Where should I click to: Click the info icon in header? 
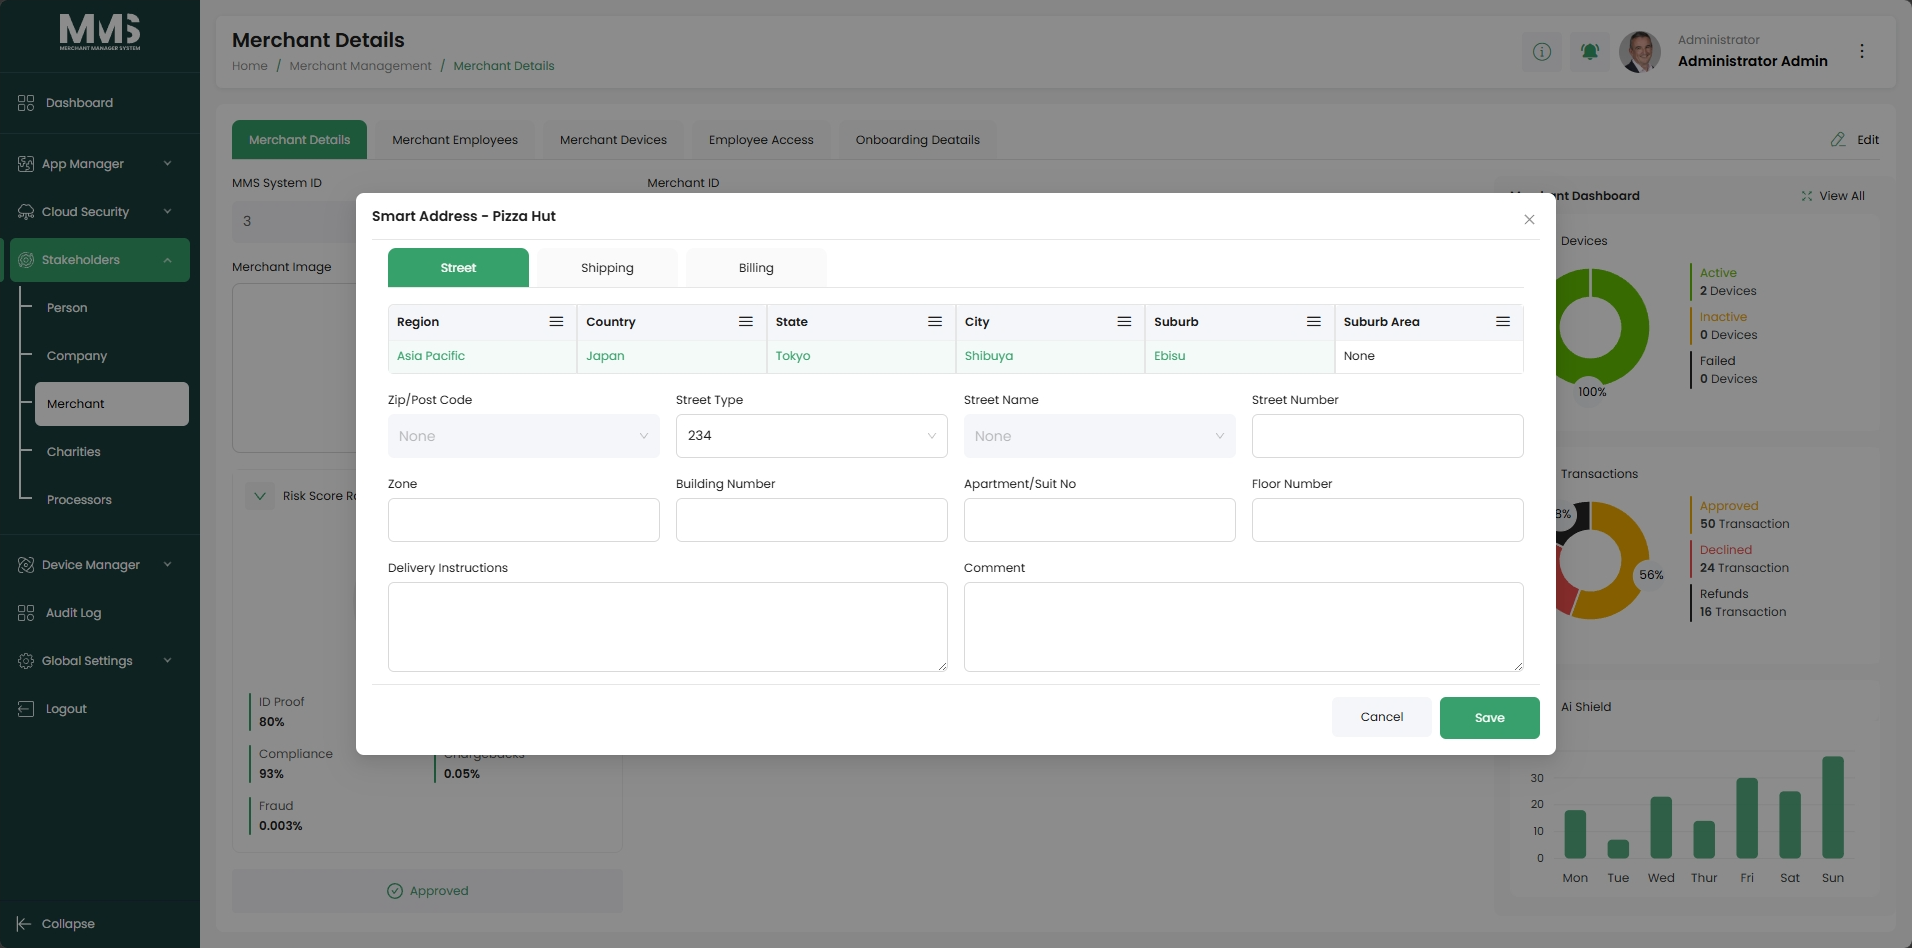(1542, 51)
